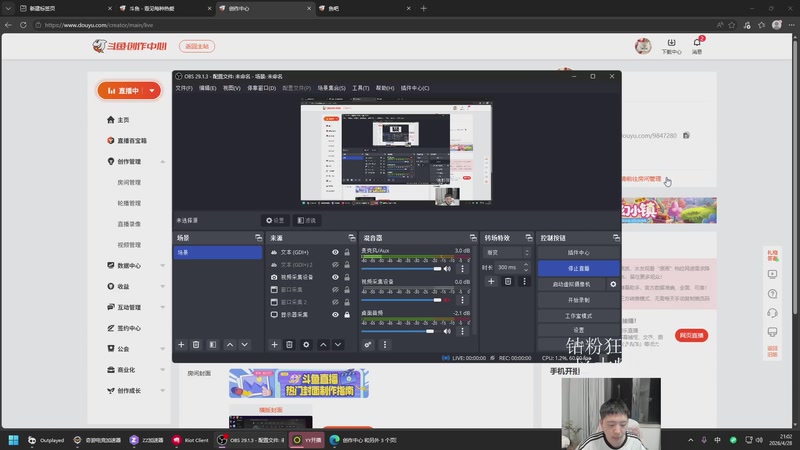Open dropdown arrow on 直播中 button
The height and width of the screenshot is (450, 800).
click(152, 91)
